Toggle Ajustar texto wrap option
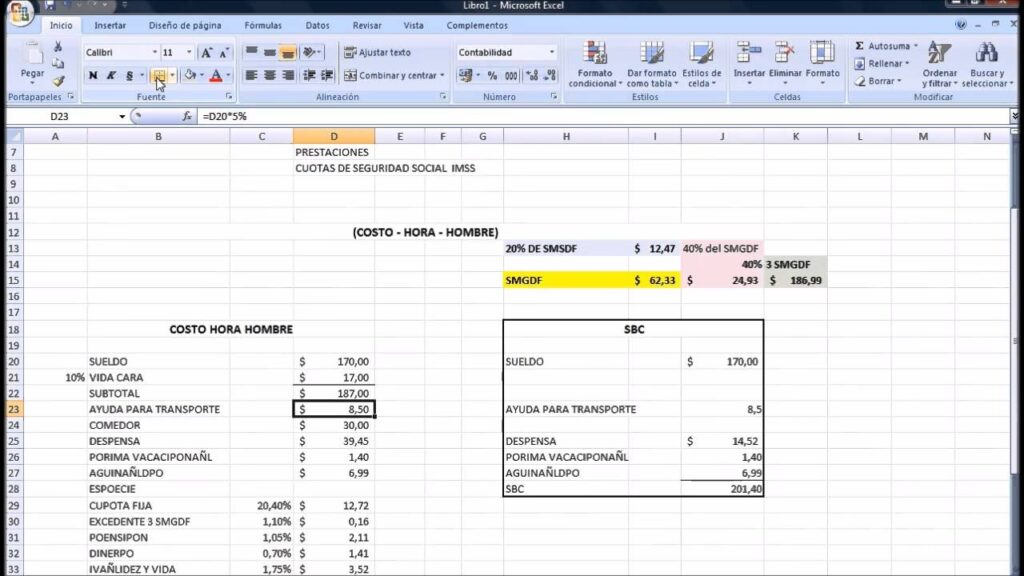 point(377,52)
